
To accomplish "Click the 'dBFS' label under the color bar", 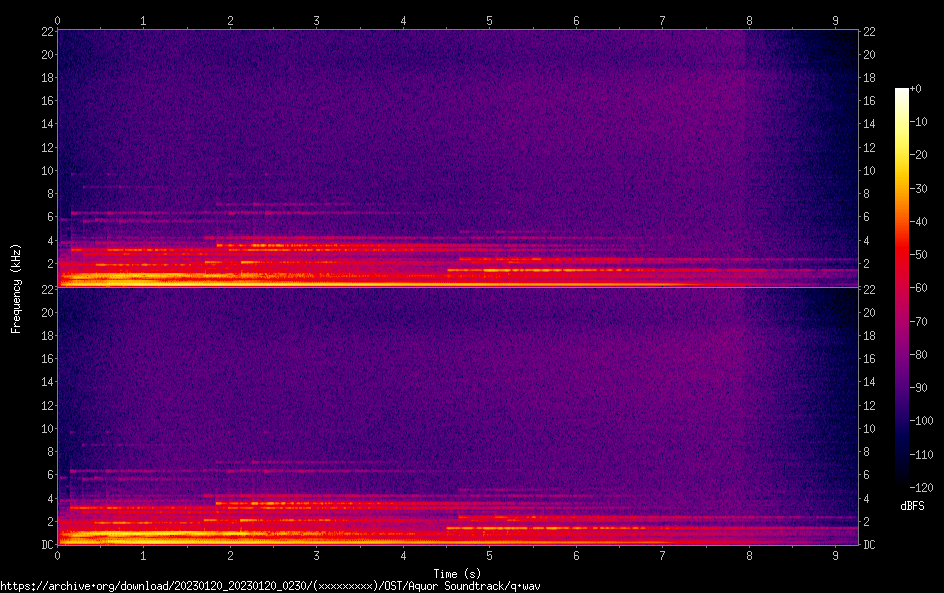I will coord(911,506).
